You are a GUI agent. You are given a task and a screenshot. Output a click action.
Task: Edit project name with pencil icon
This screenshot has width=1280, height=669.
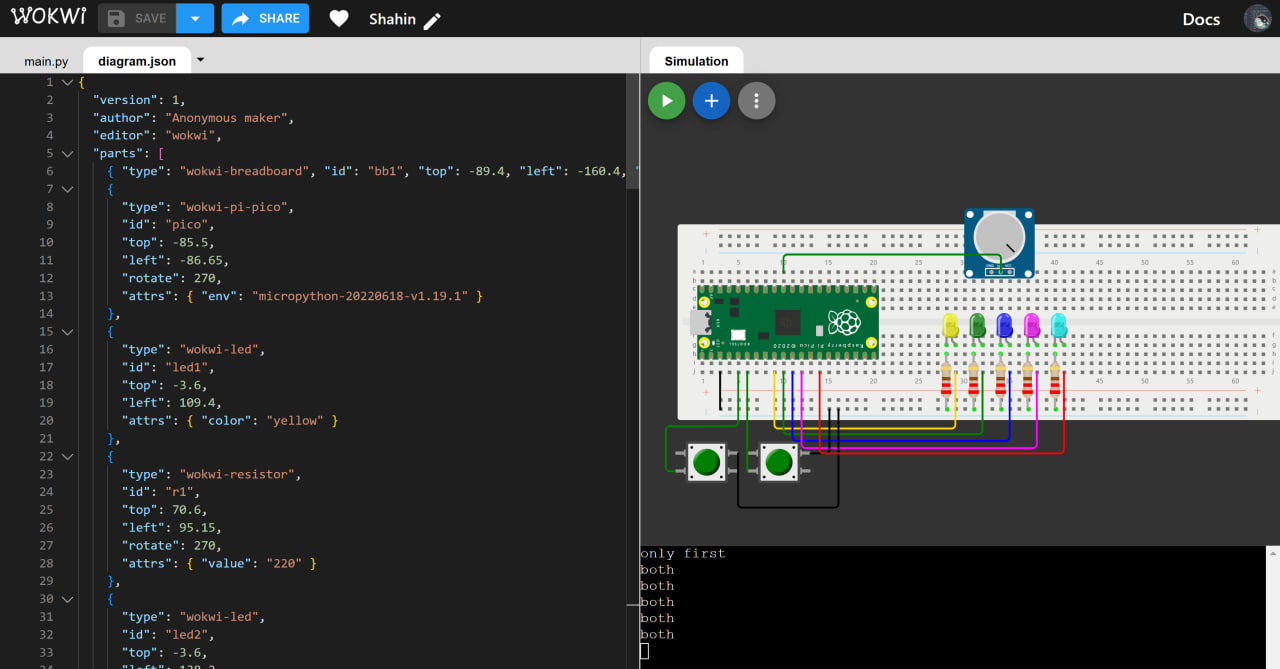pyautogui.click(x=432, y=20)
